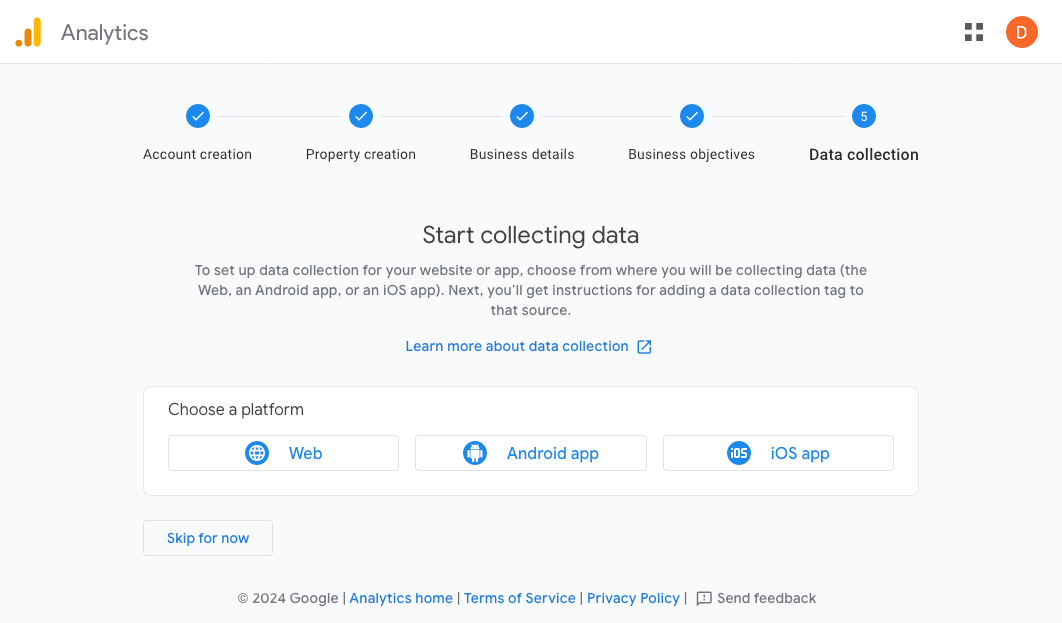Click the Business details step label

coord(522,154)
